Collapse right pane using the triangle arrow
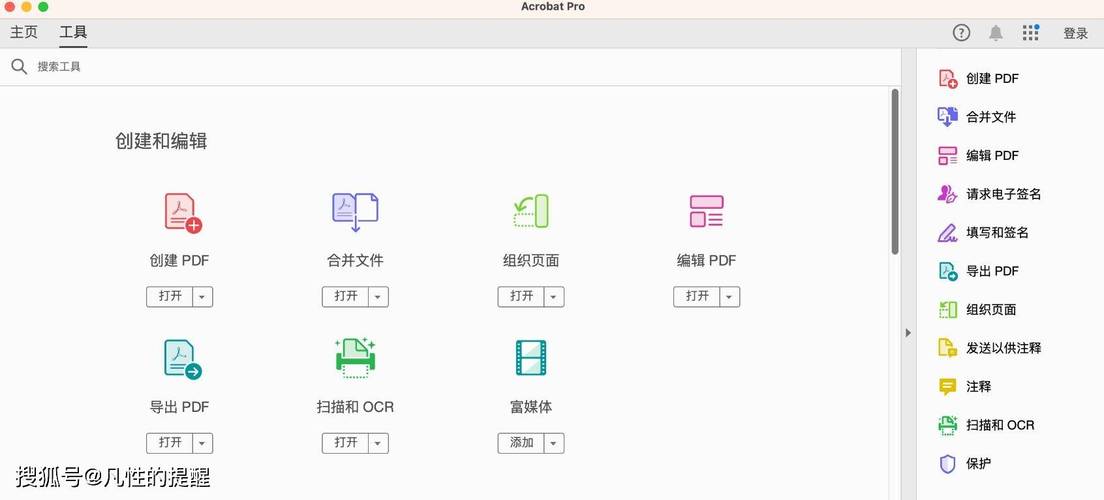 coord(908,332)
